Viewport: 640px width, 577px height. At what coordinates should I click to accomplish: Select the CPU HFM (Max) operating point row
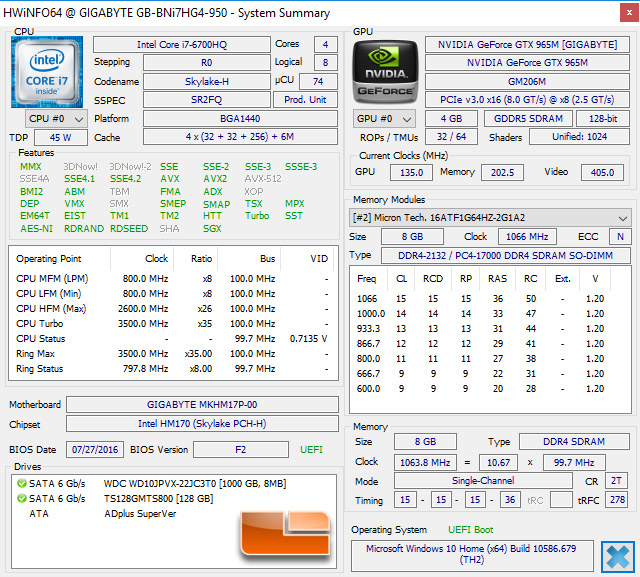coord(173,309)
